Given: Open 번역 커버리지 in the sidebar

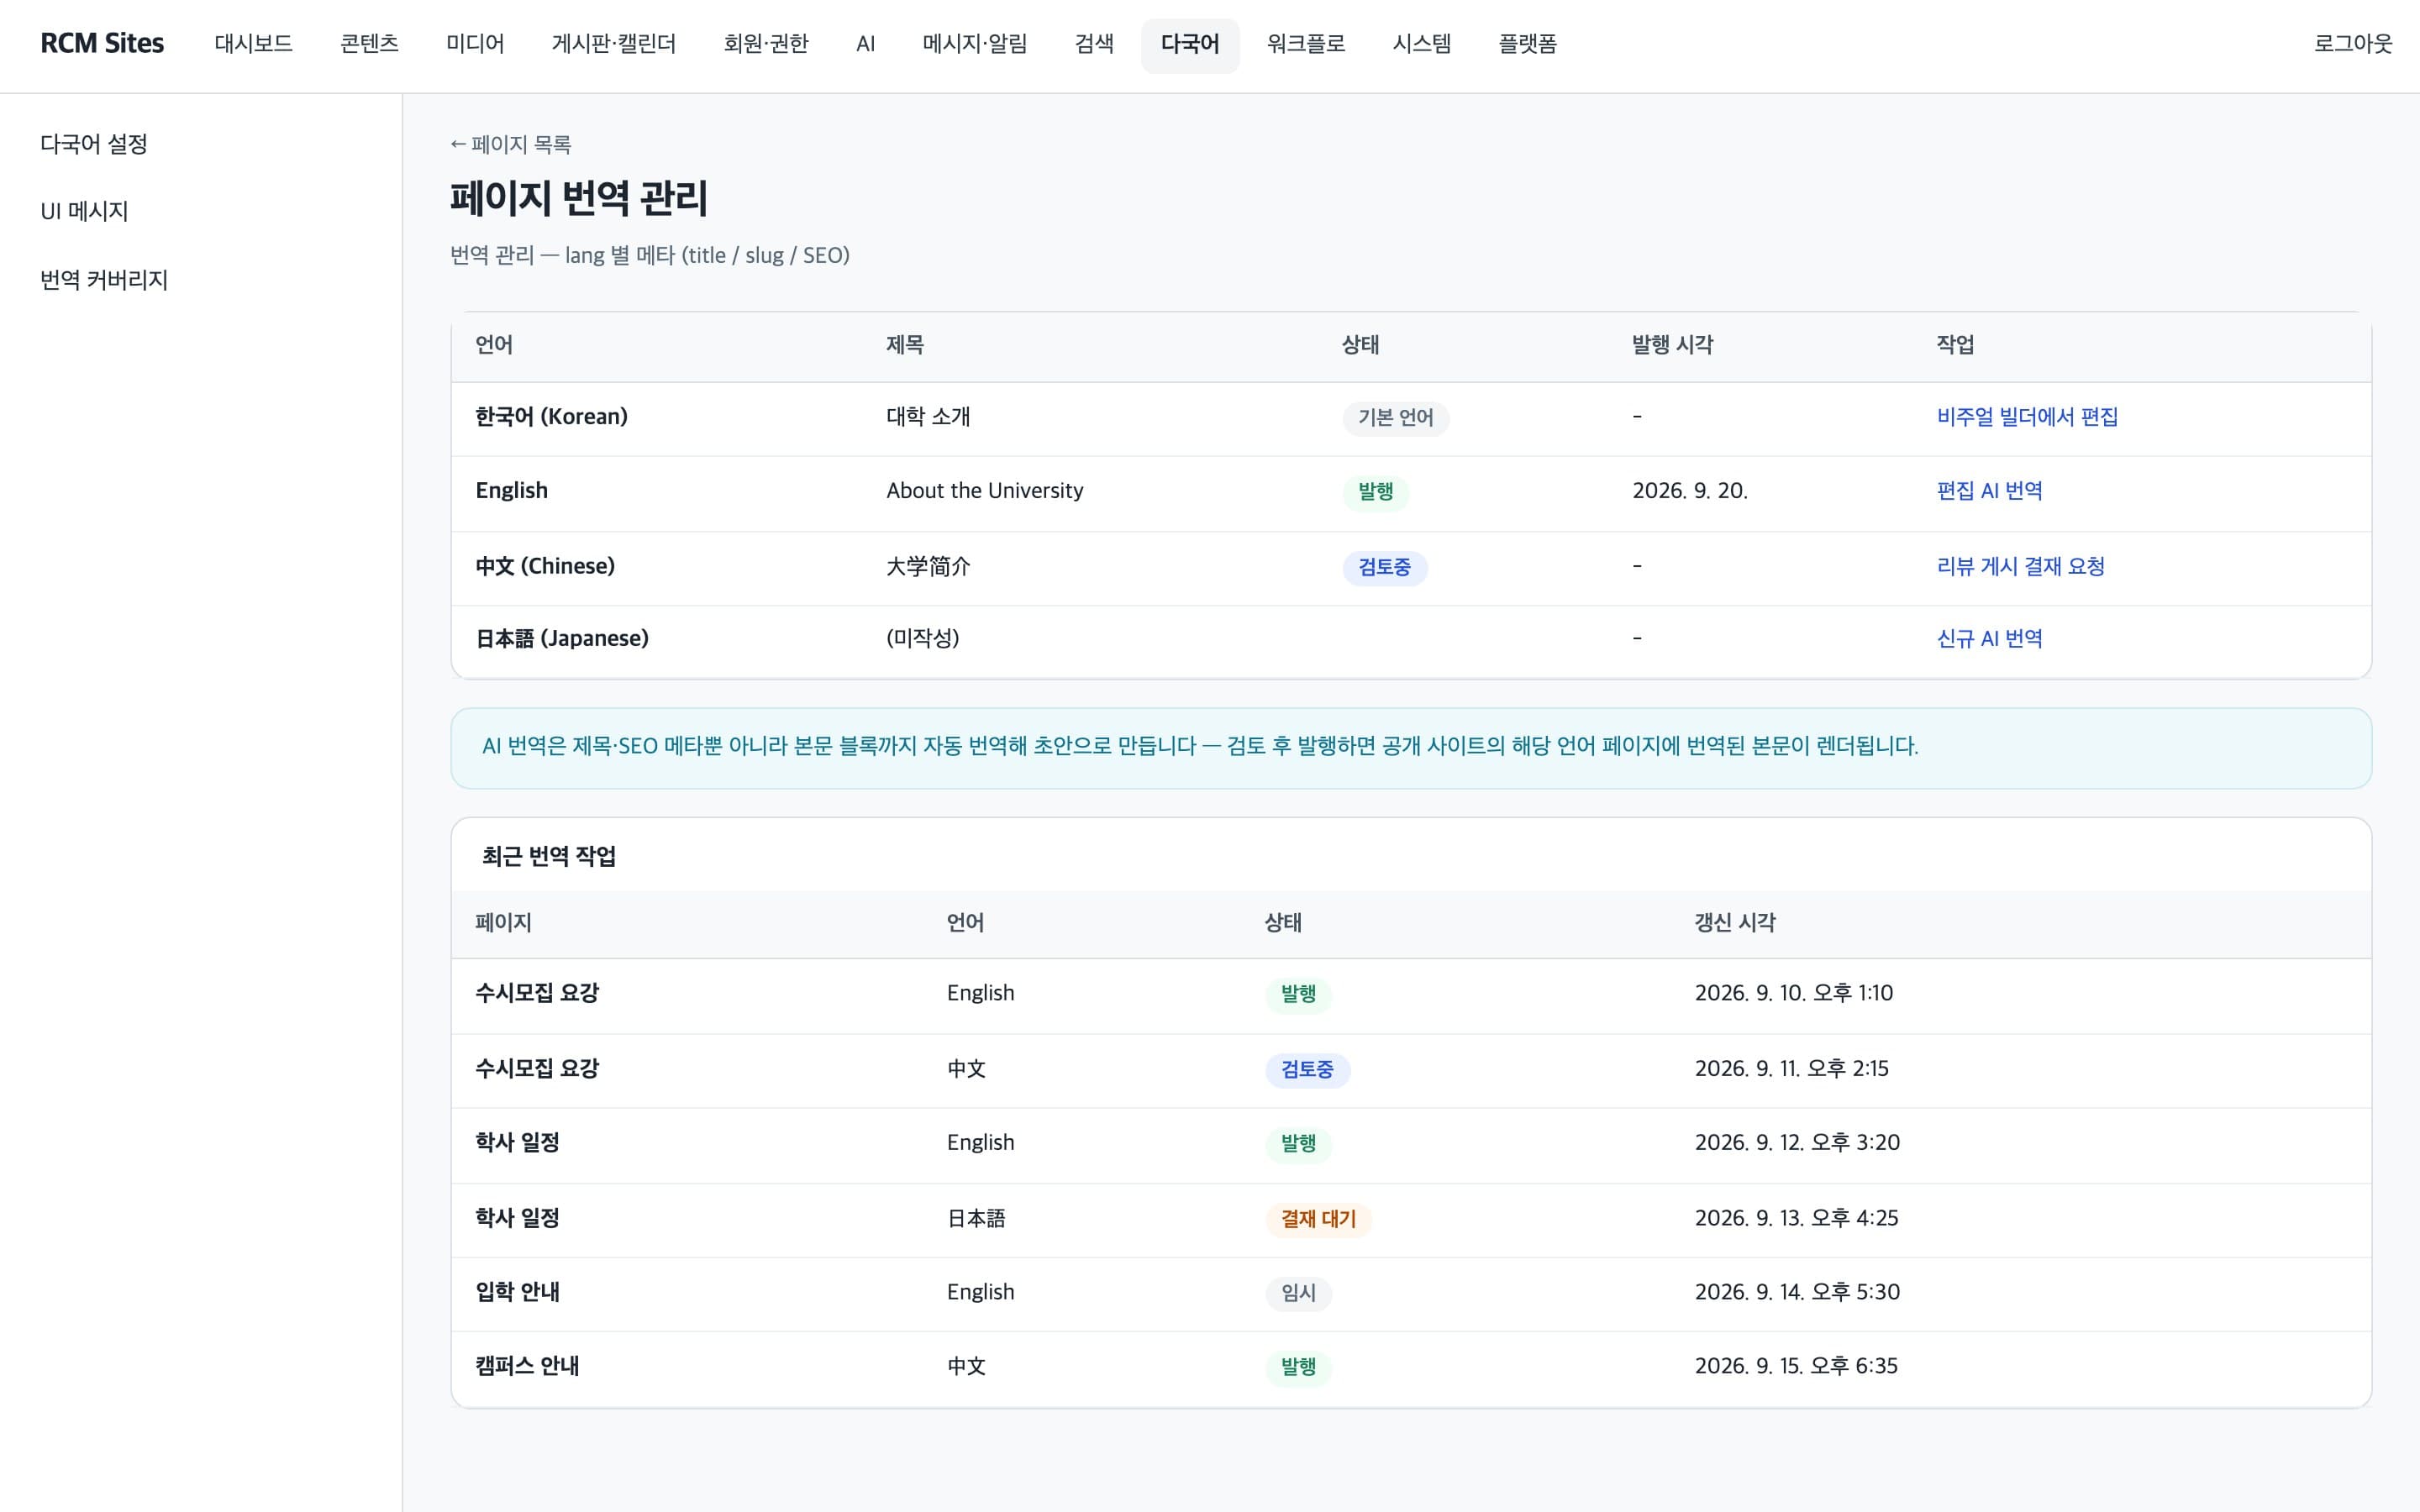Looking at the screenshot, I should click(x=104, y=280).
